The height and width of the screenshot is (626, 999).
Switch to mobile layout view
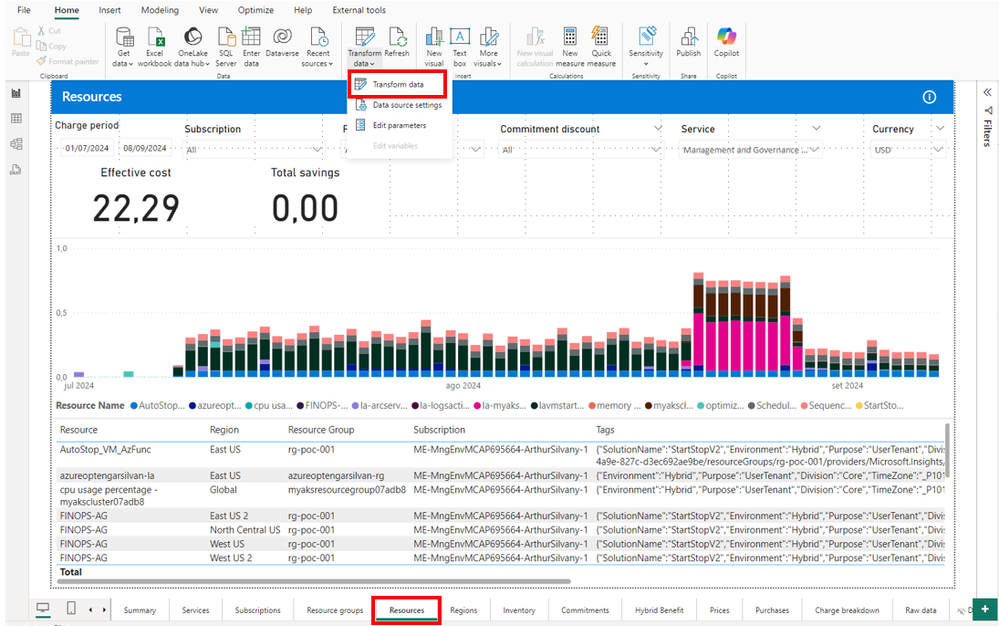[x=71, y=609]
